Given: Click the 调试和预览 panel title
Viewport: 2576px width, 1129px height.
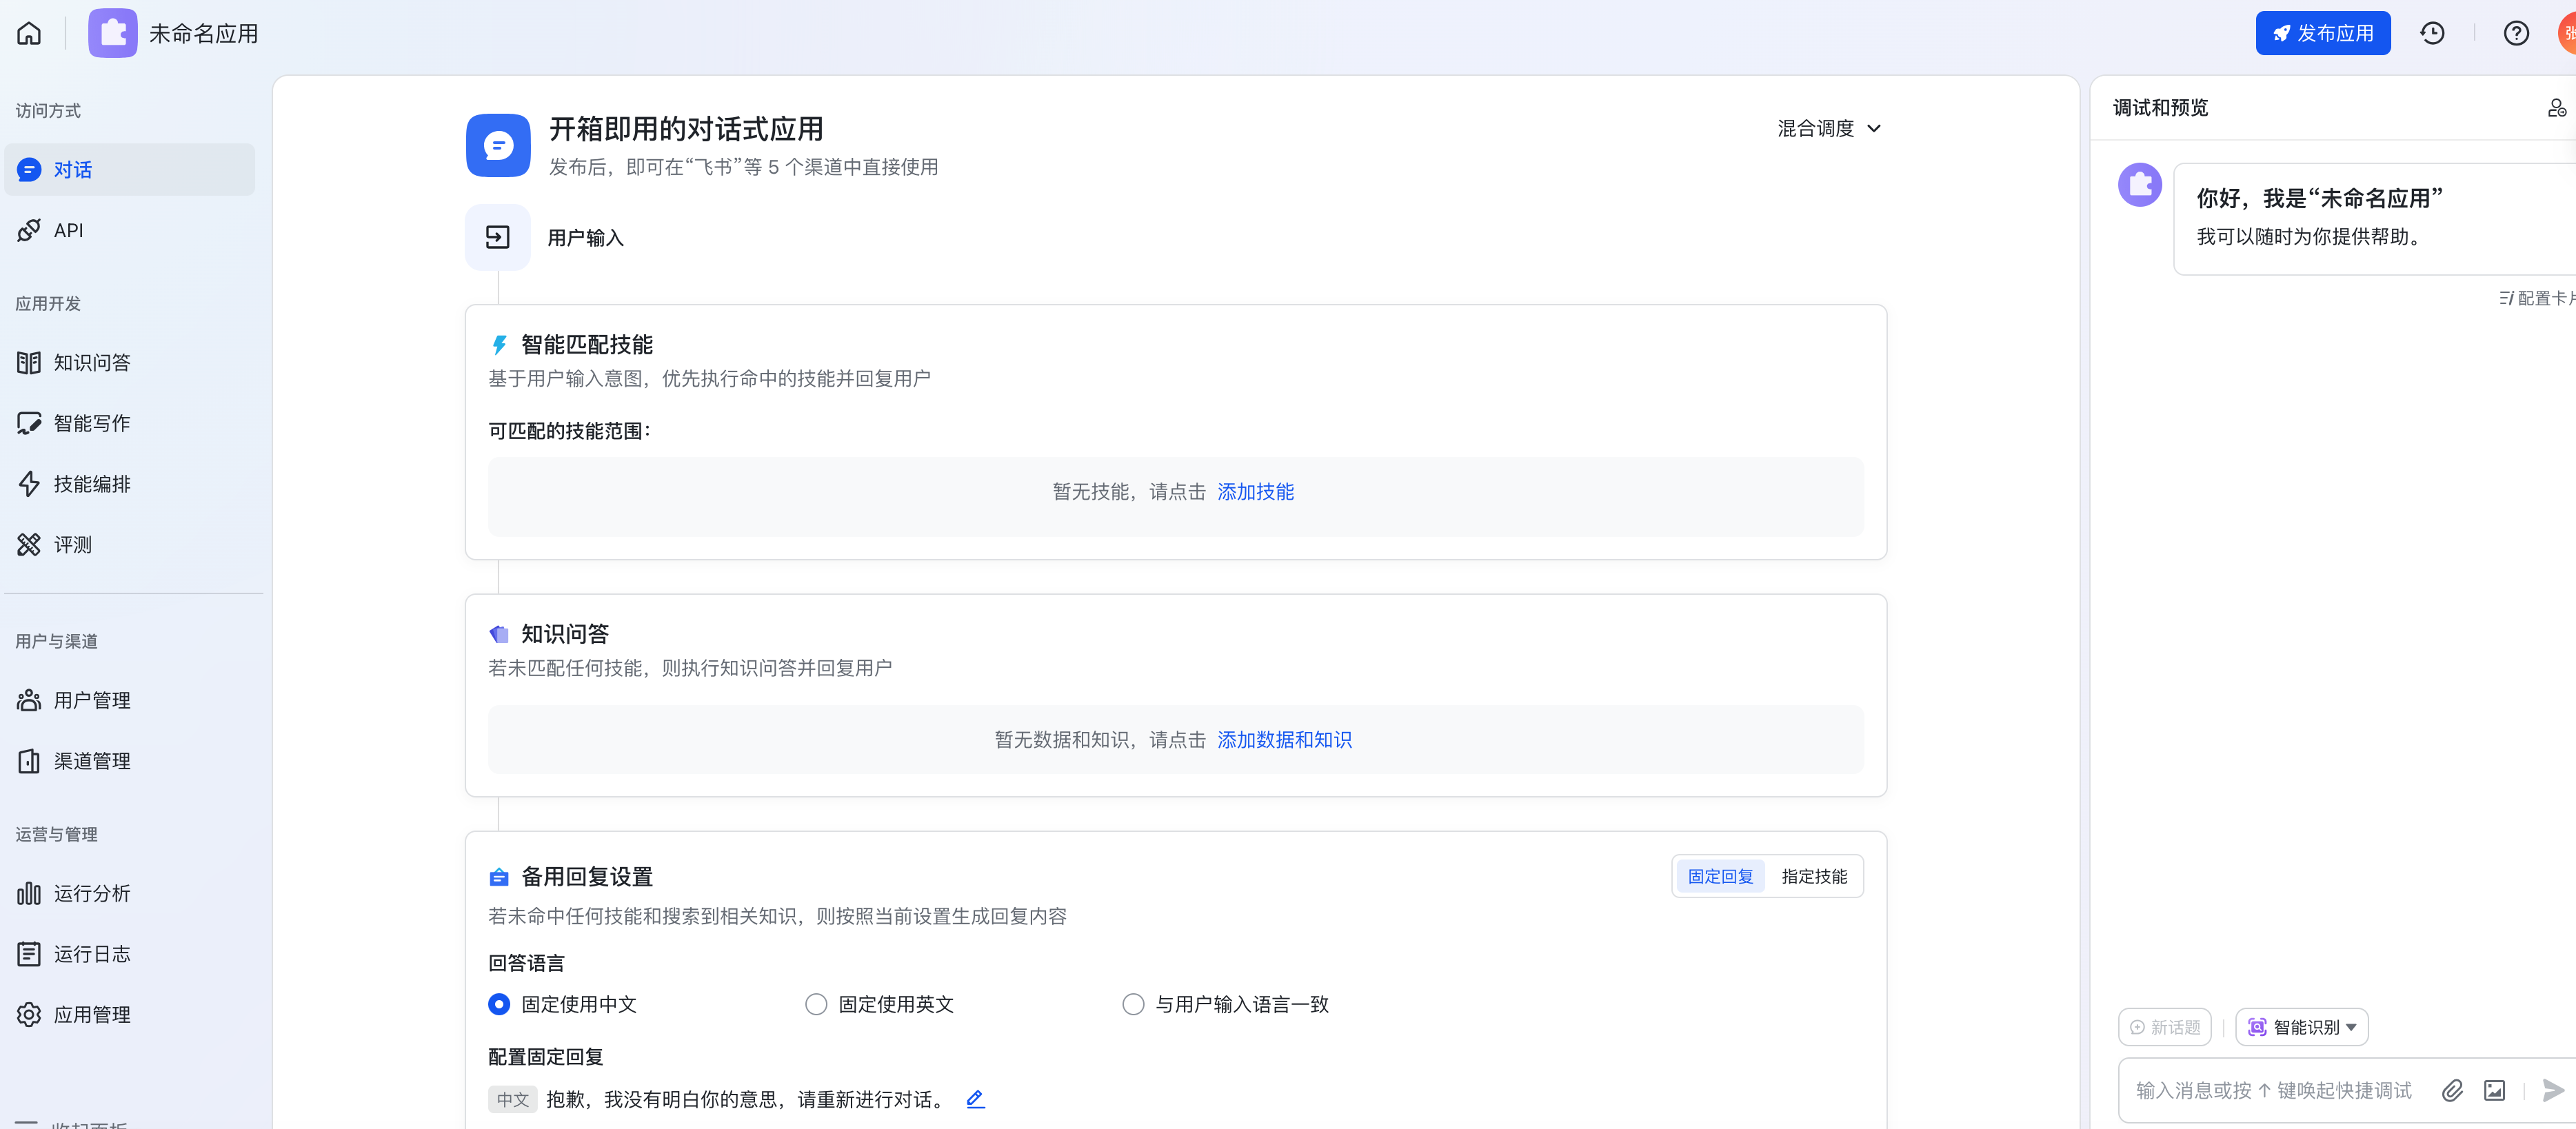Looking at the screenshot, I should [2160, 108].
